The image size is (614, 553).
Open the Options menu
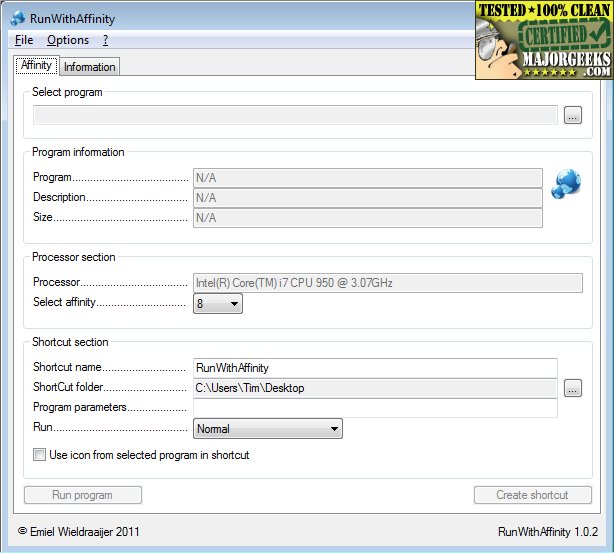coord(68,40)
